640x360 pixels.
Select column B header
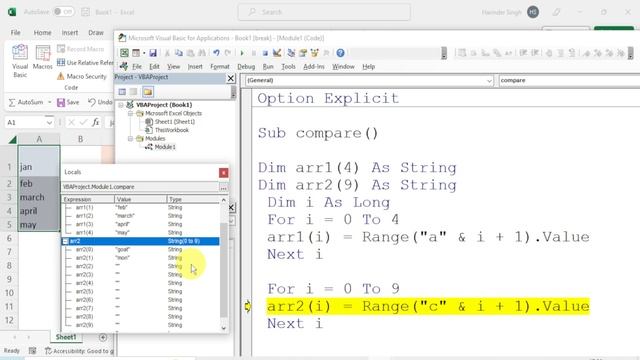click(80, 139)
